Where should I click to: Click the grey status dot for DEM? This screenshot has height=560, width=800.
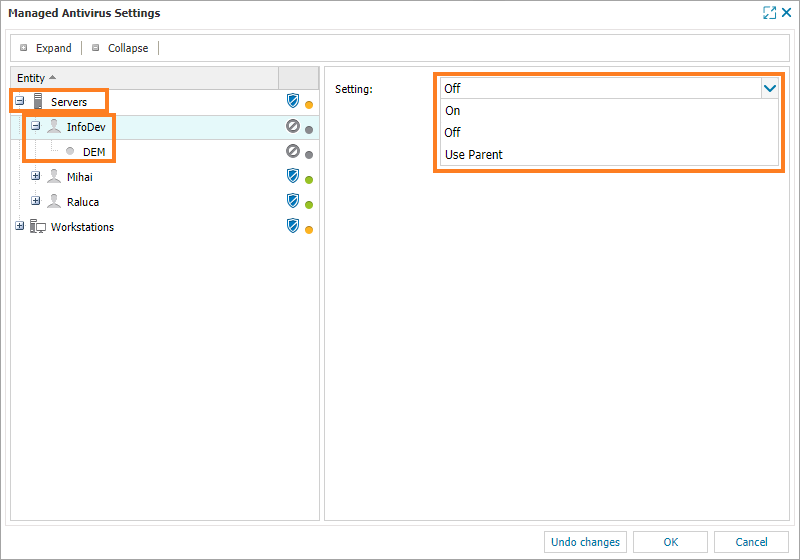pos(309,155)
